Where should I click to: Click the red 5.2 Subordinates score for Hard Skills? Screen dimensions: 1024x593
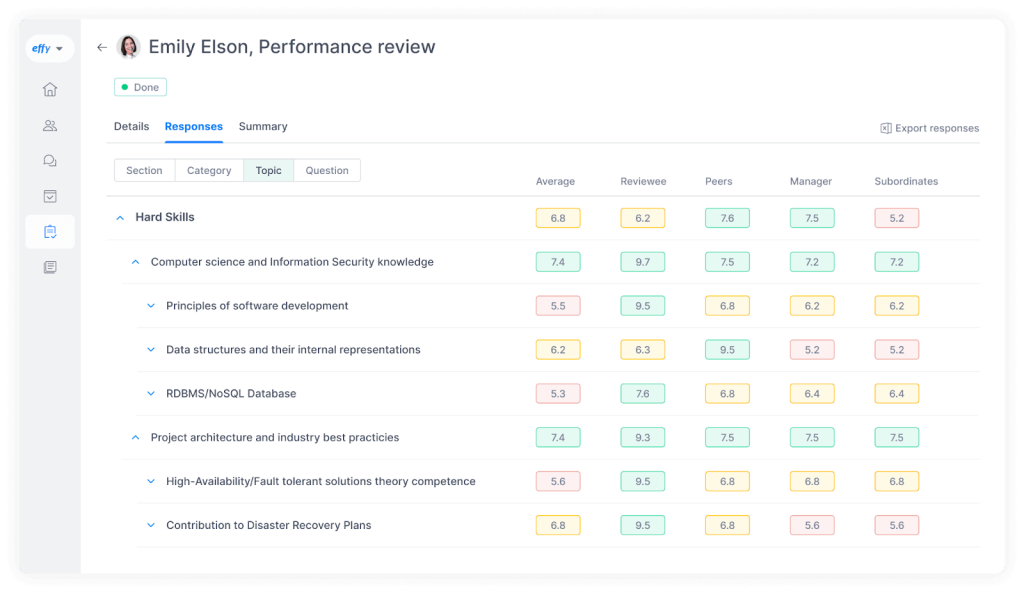tap(896, 218)
